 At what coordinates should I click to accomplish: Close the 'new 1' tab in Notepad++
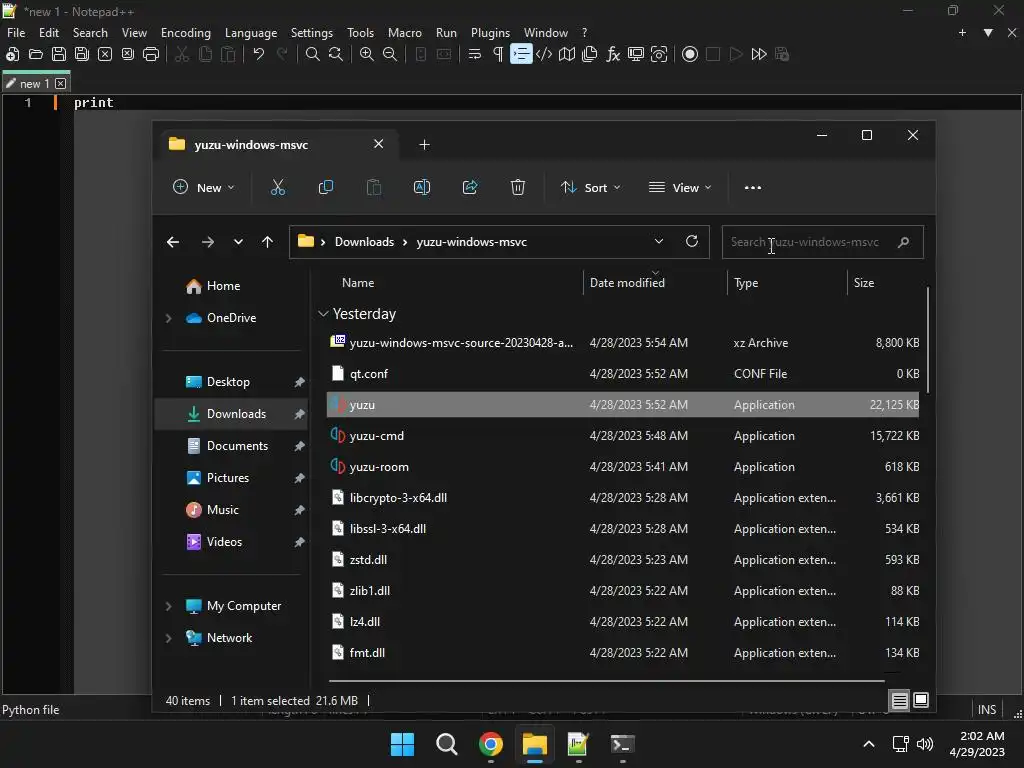(61, 84)
